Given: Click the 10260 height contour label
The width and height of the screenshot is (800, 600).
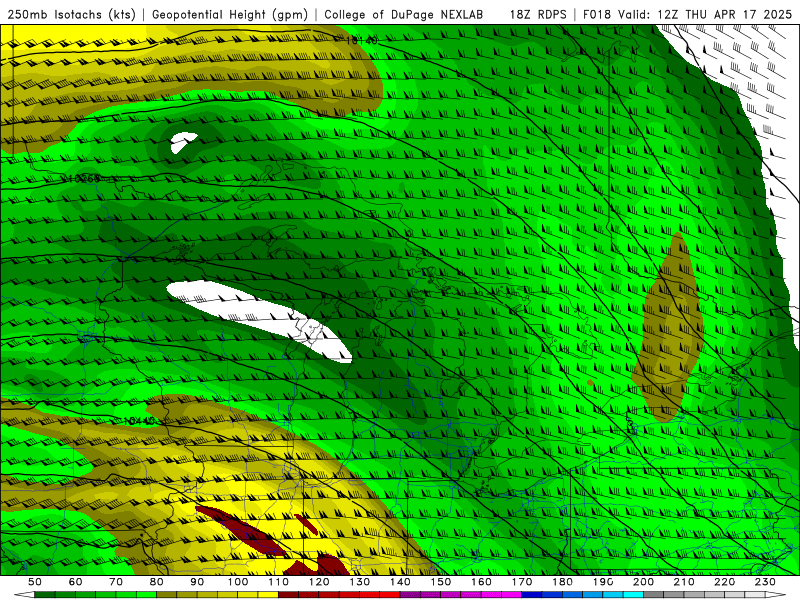Looking at the screenshot, I should click(84, 179).
